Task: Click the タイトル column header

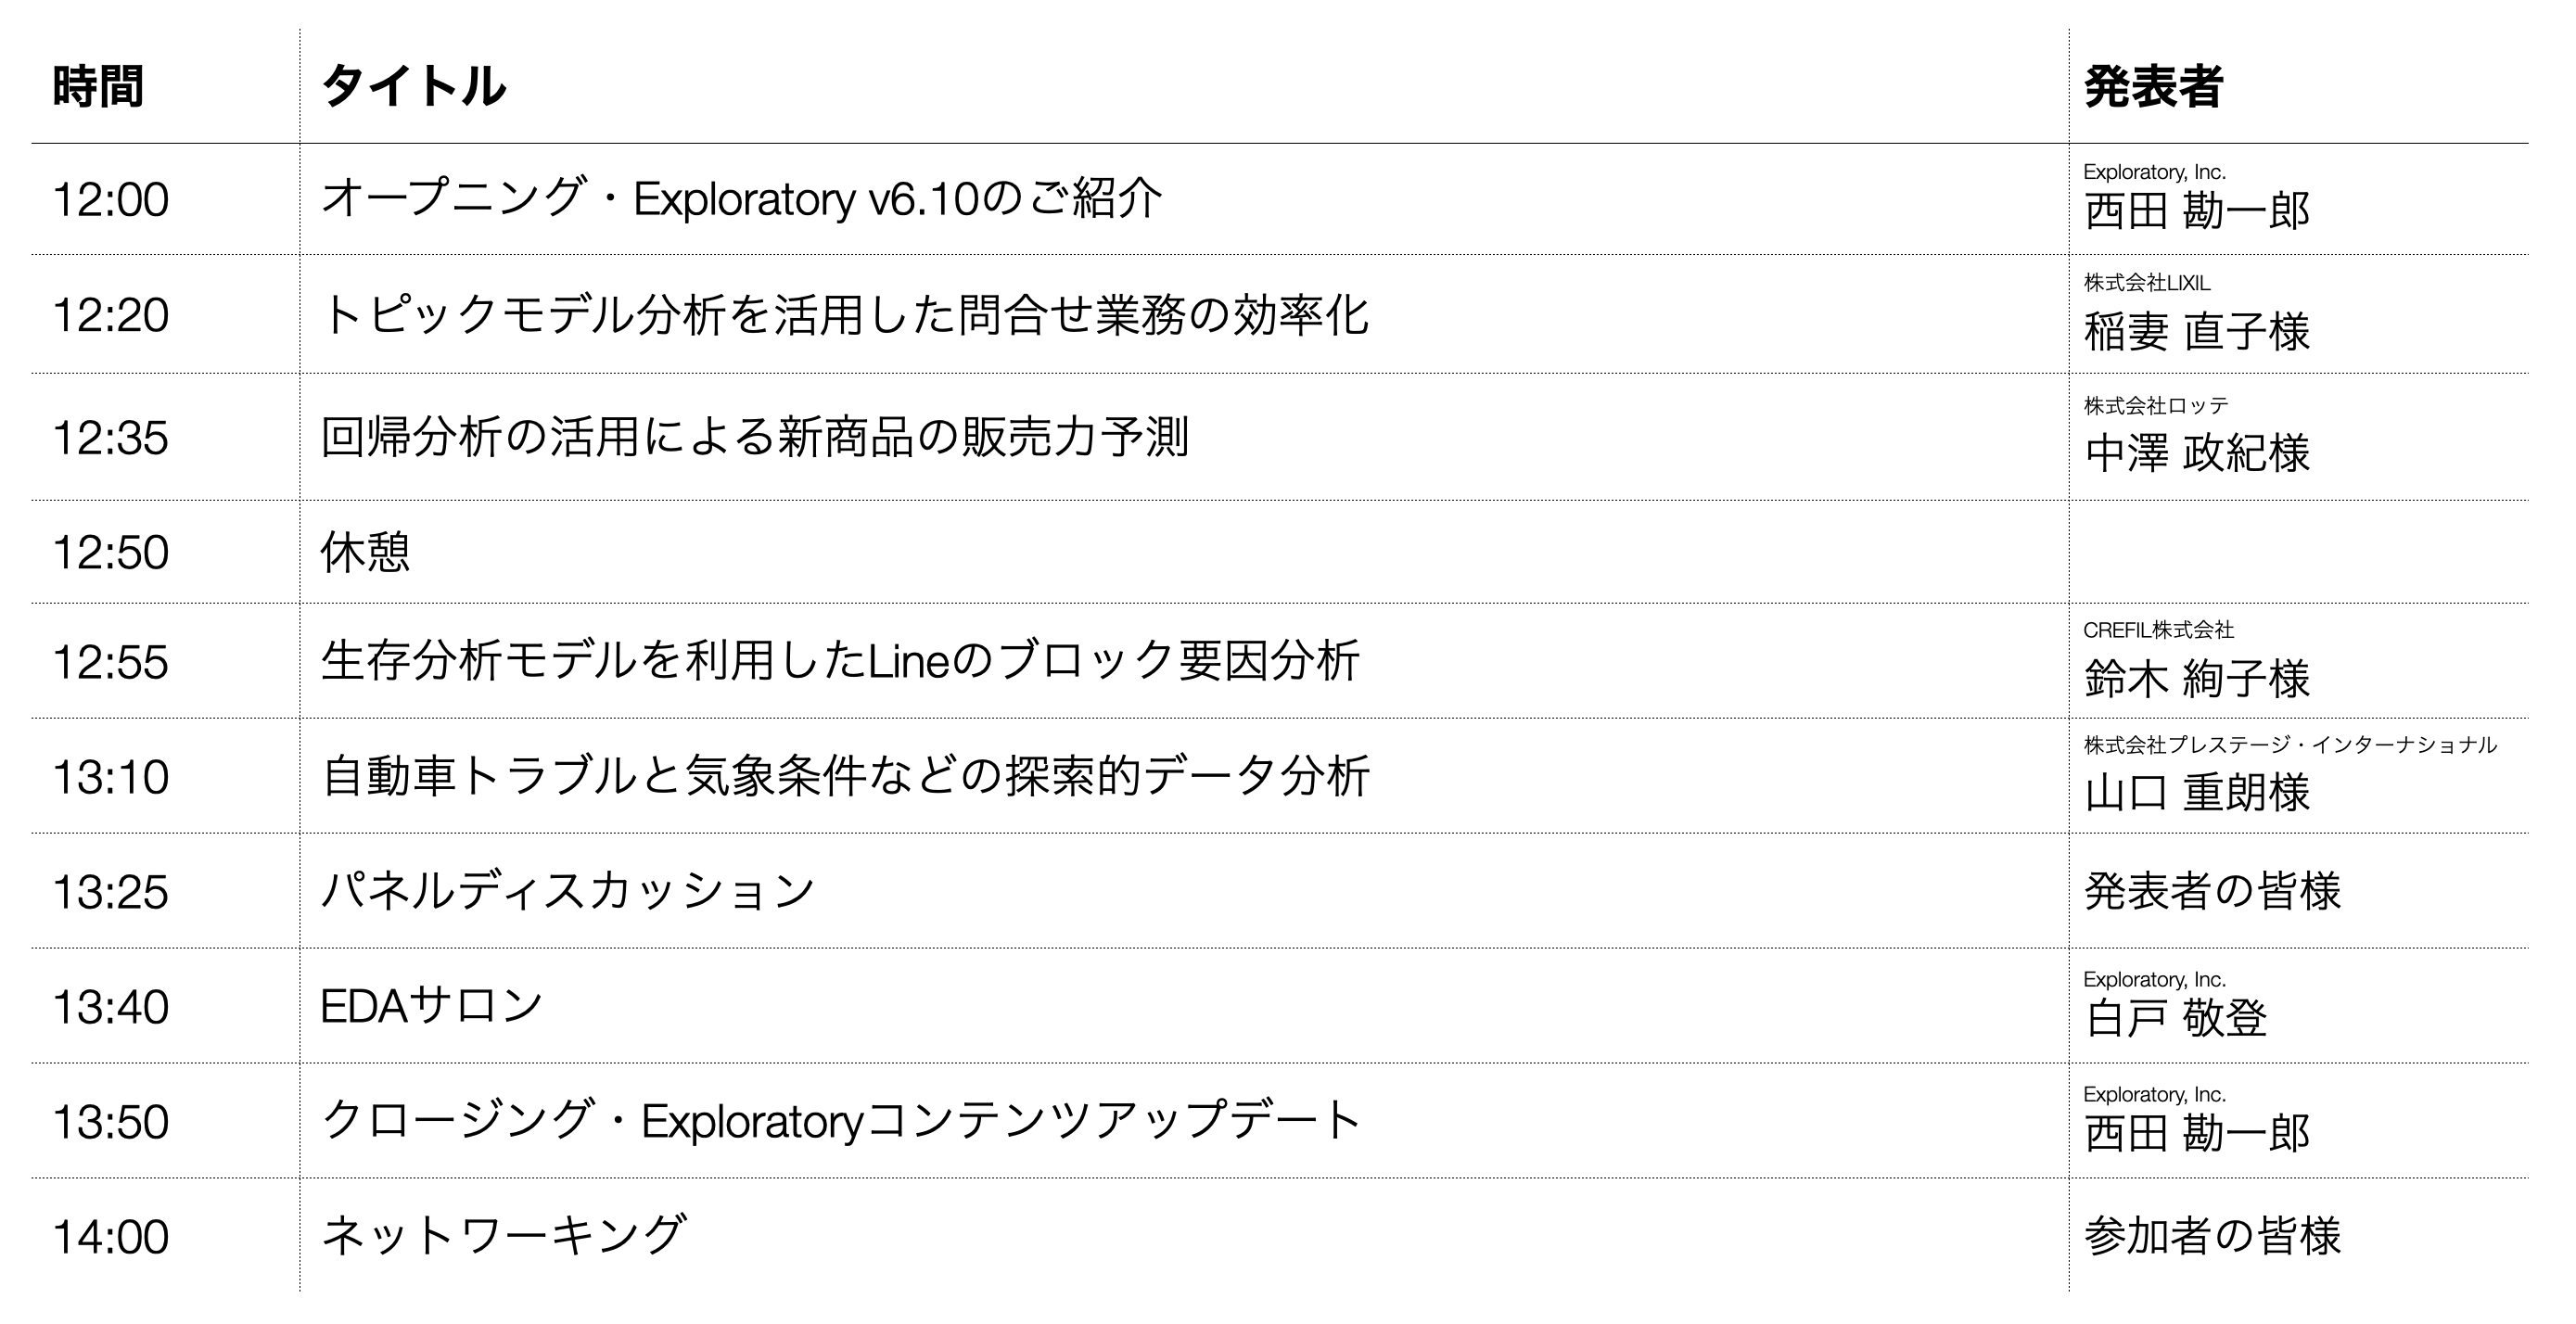Action: click(x=414, y=86)
